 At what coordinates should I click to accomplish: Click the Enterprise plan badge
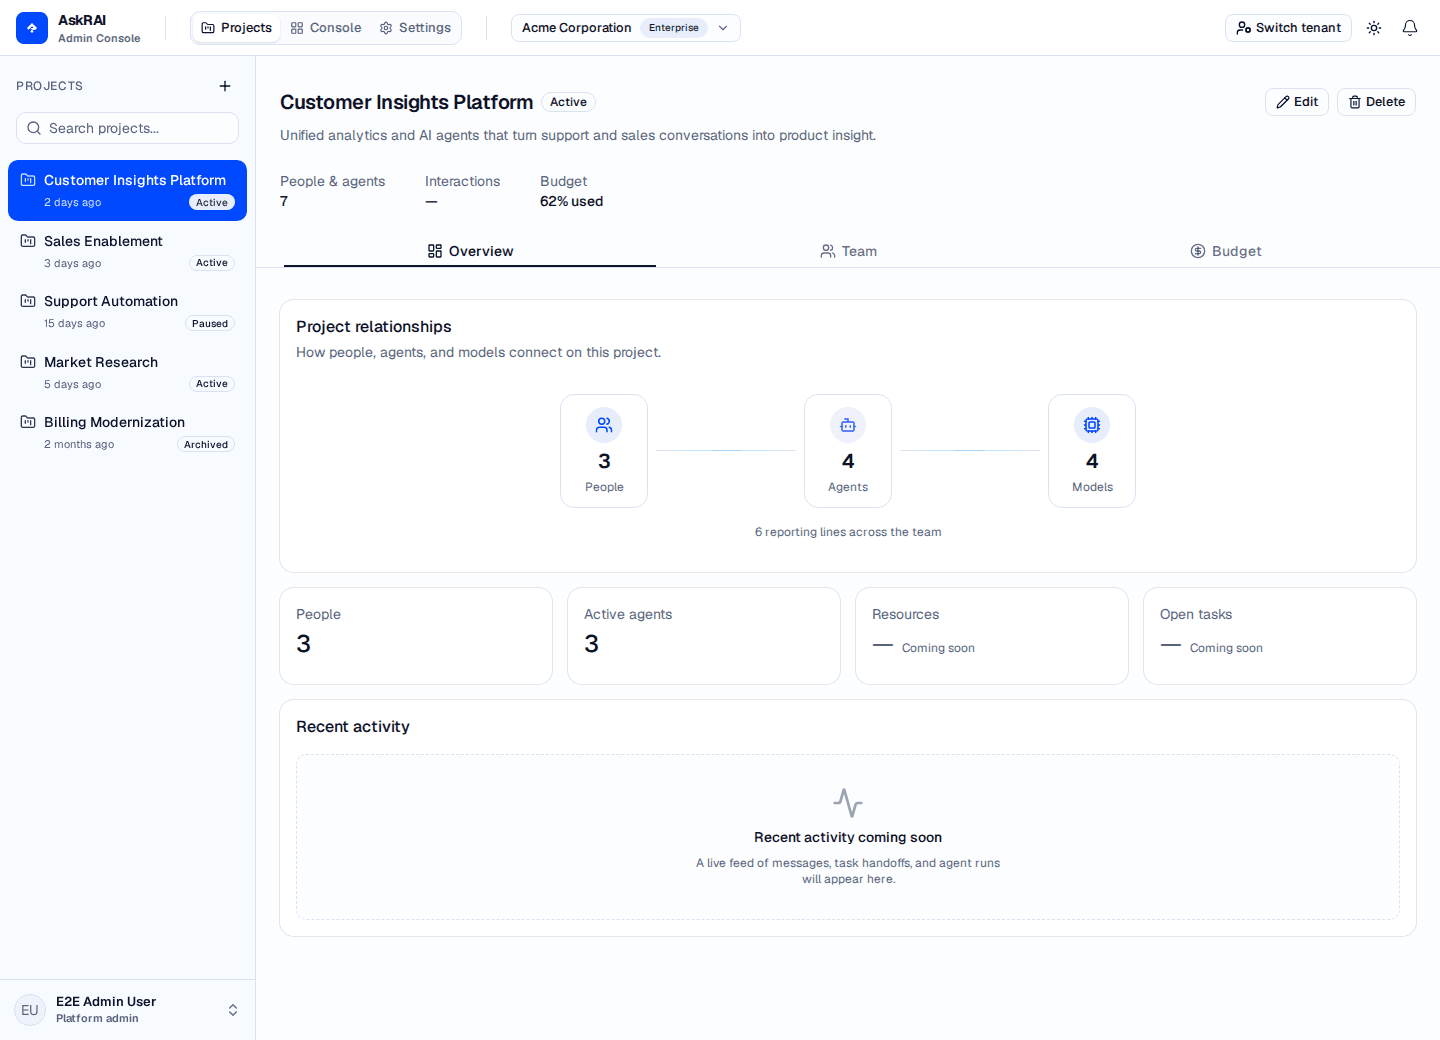[674, 28]
